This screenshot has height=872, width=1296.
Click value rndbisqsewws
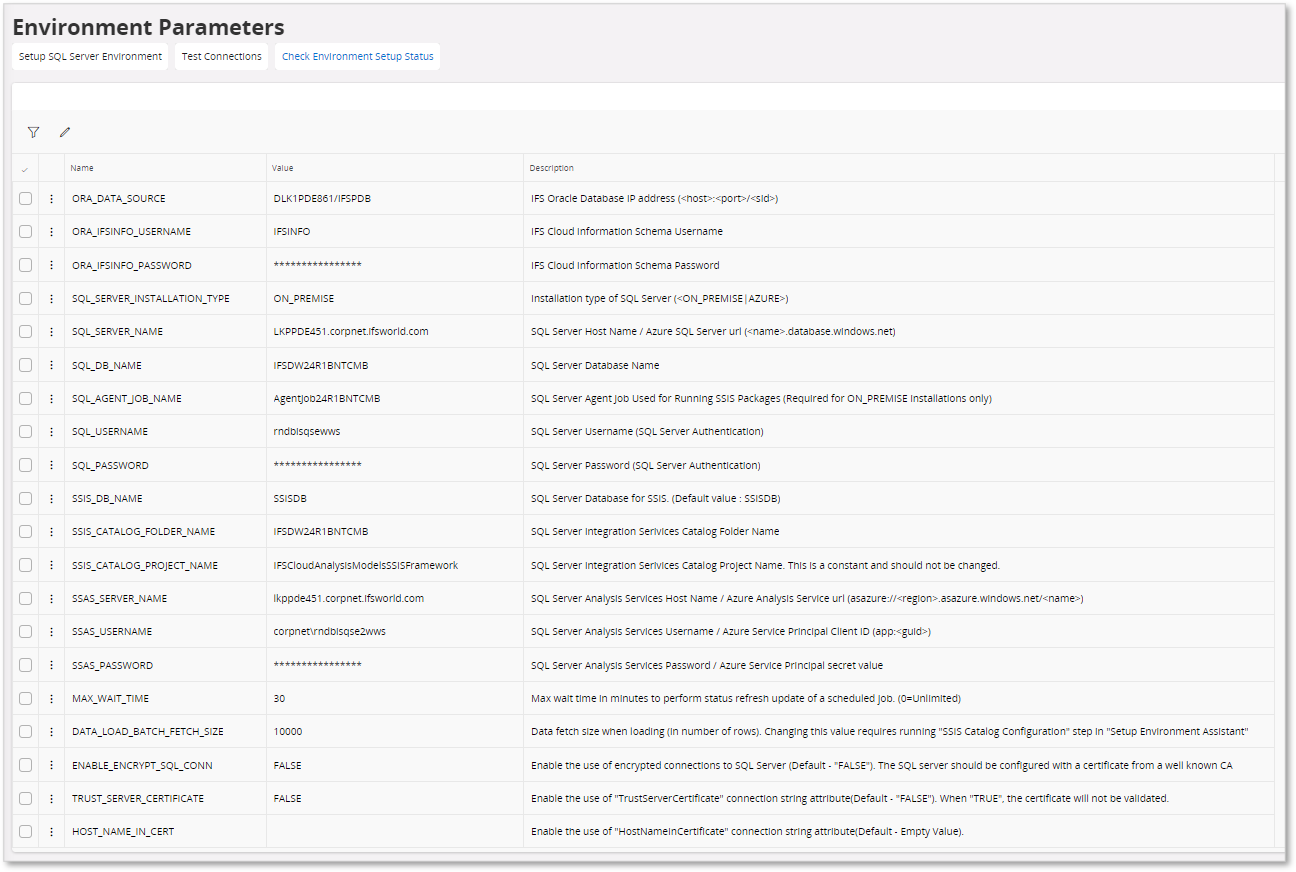307,431
